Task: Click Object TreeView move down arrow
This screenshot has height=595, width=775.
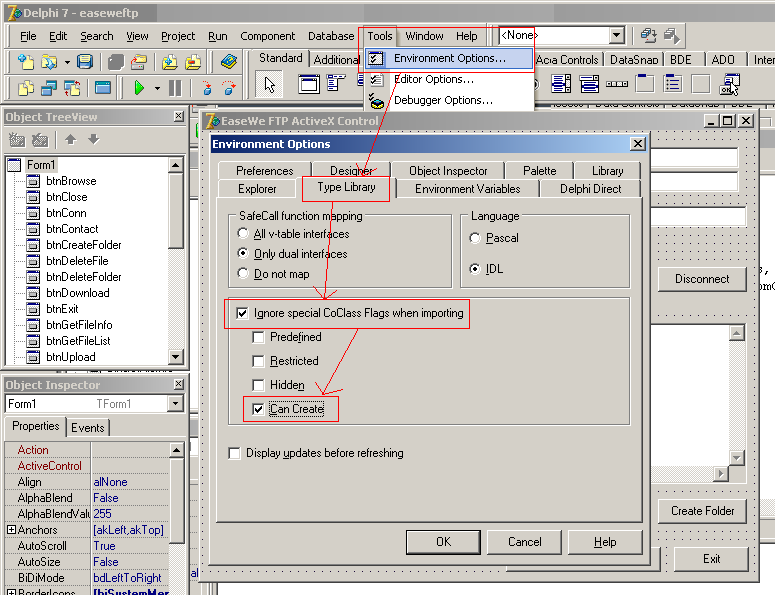Action: 93,140
